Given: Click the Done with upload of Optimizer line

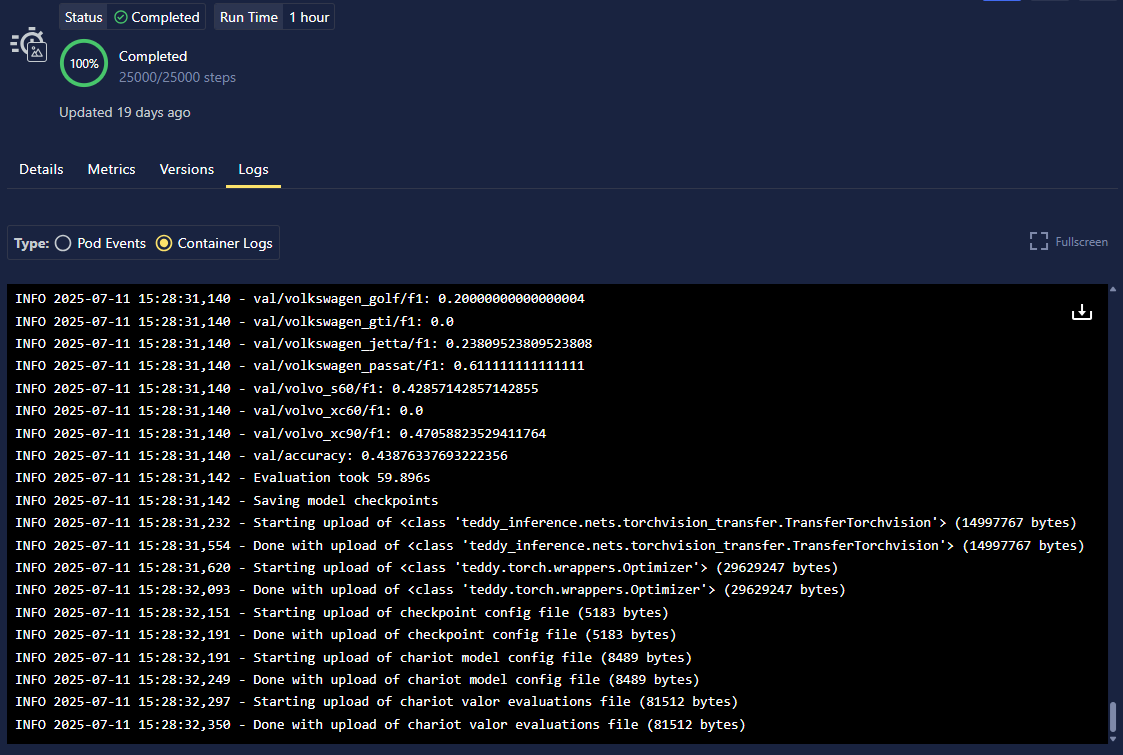Looking at the screenshot, I should 430,590.
